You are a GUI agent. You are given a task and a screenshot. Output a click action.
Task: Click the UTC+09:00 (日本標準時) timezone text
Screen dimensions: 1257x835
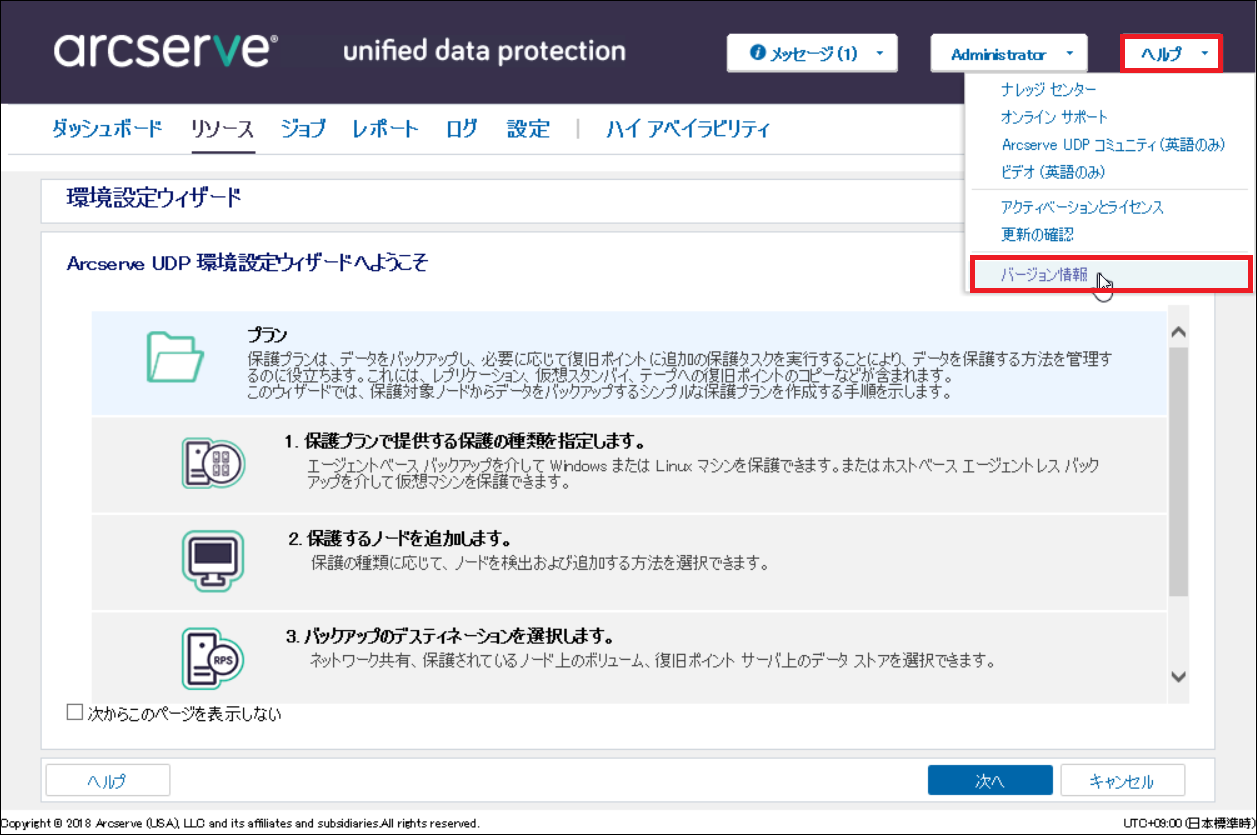[x=1186, y=823]
